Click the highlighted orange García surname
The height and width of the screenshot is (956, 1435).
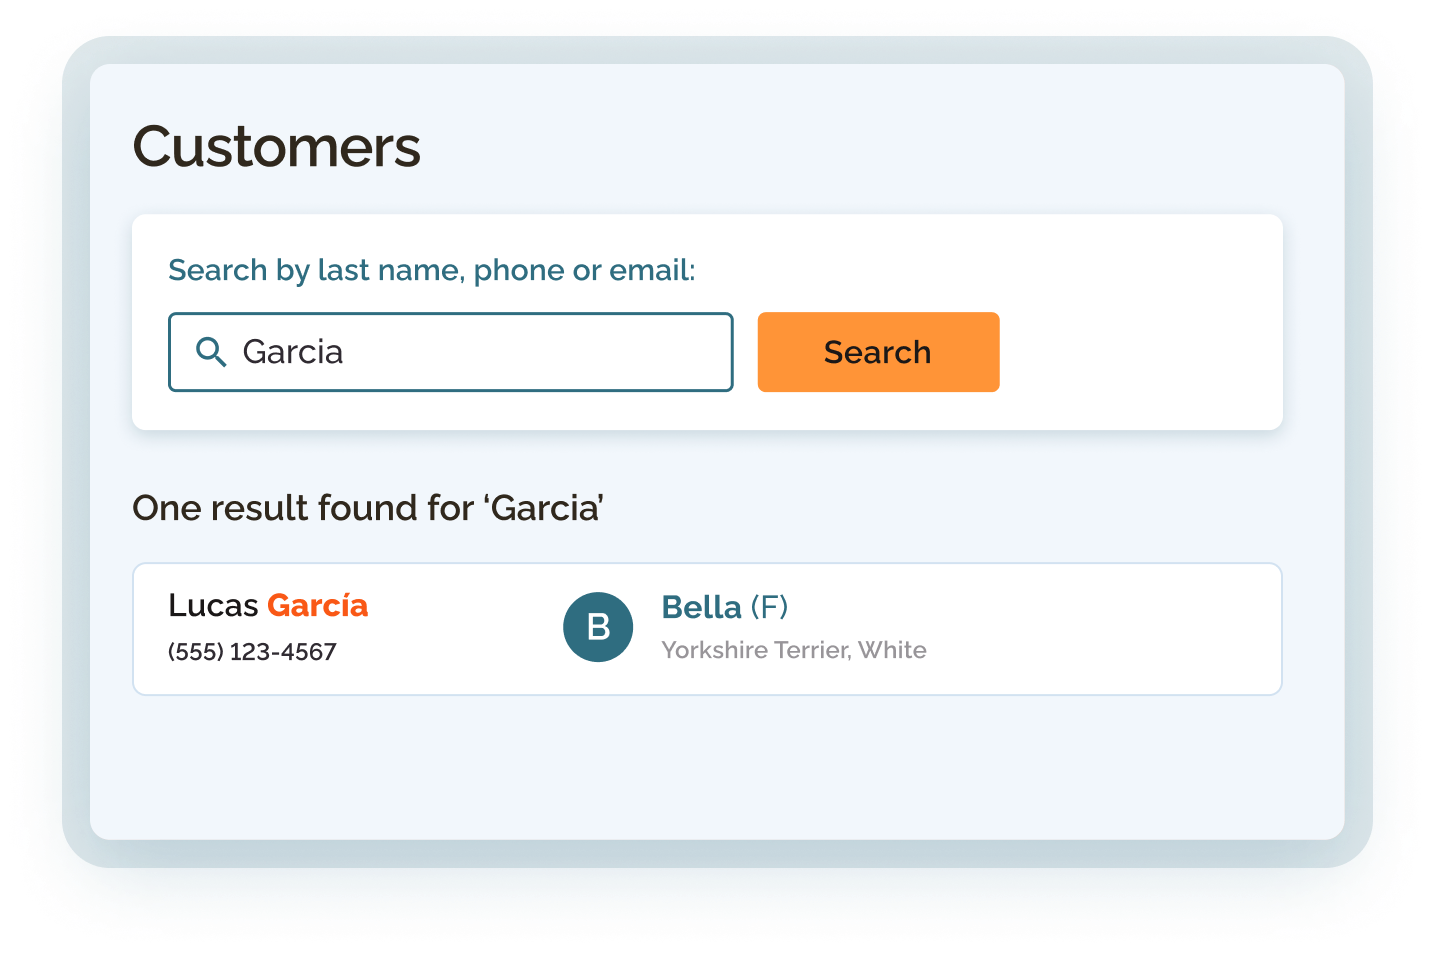[318, 605]
